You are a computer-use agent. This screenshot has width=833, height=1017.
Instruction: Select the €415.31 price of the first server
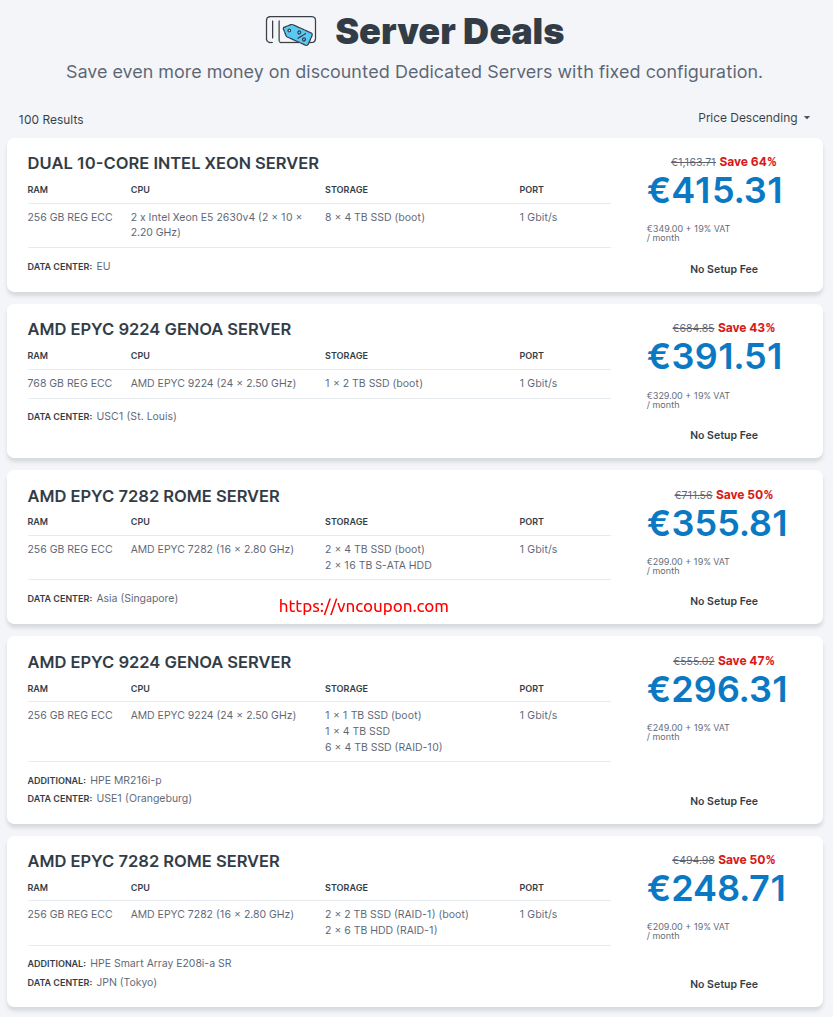pyautogui.click(x=715, y=190)
